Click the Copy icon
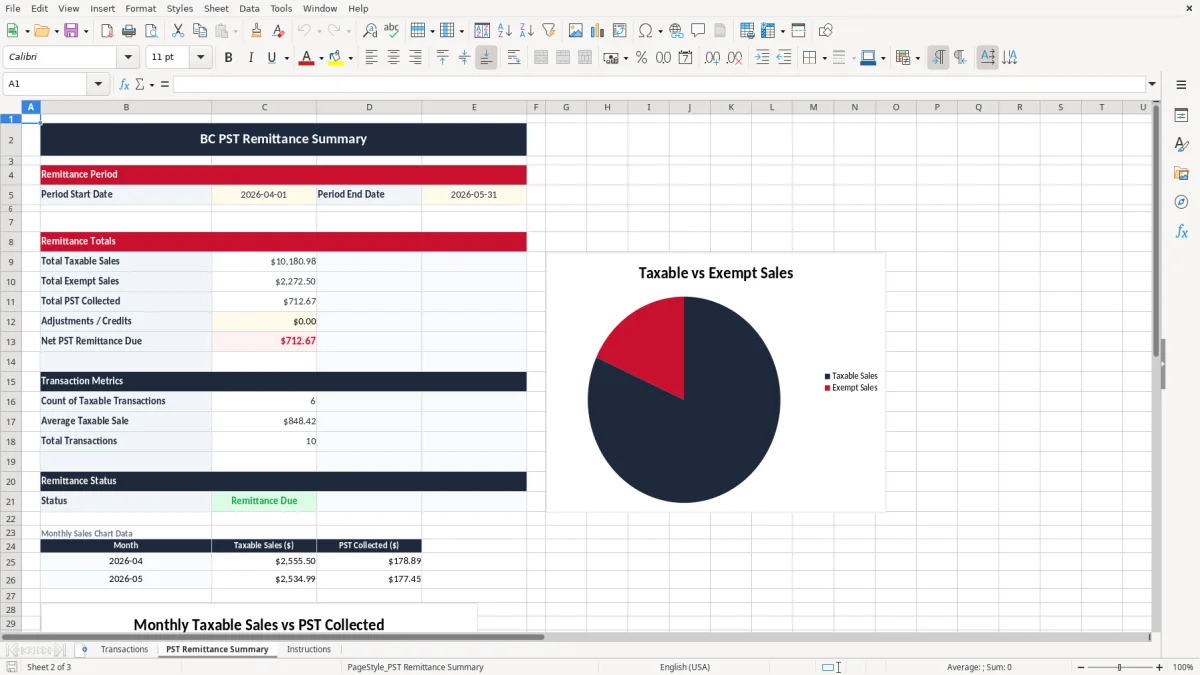This screenshot has height=675, width=1200. (199, 31)
